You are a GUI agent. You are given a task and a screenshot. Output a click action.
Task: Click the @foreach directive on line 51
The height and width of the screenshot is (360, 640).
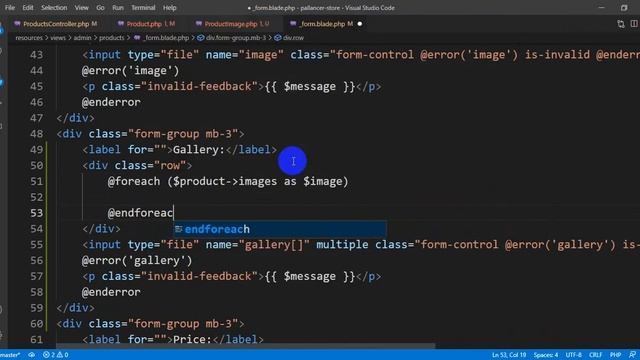134,182
